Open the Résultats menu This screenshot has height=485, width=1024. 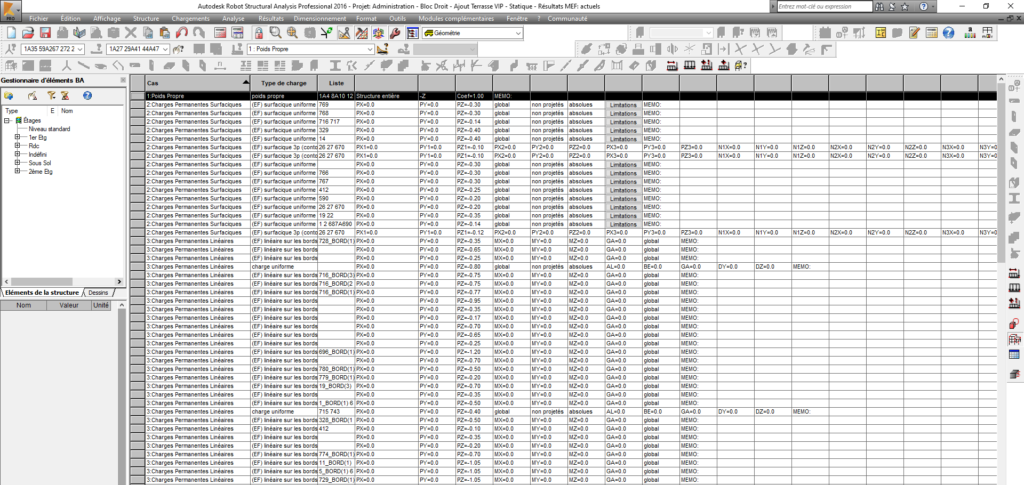271,19
